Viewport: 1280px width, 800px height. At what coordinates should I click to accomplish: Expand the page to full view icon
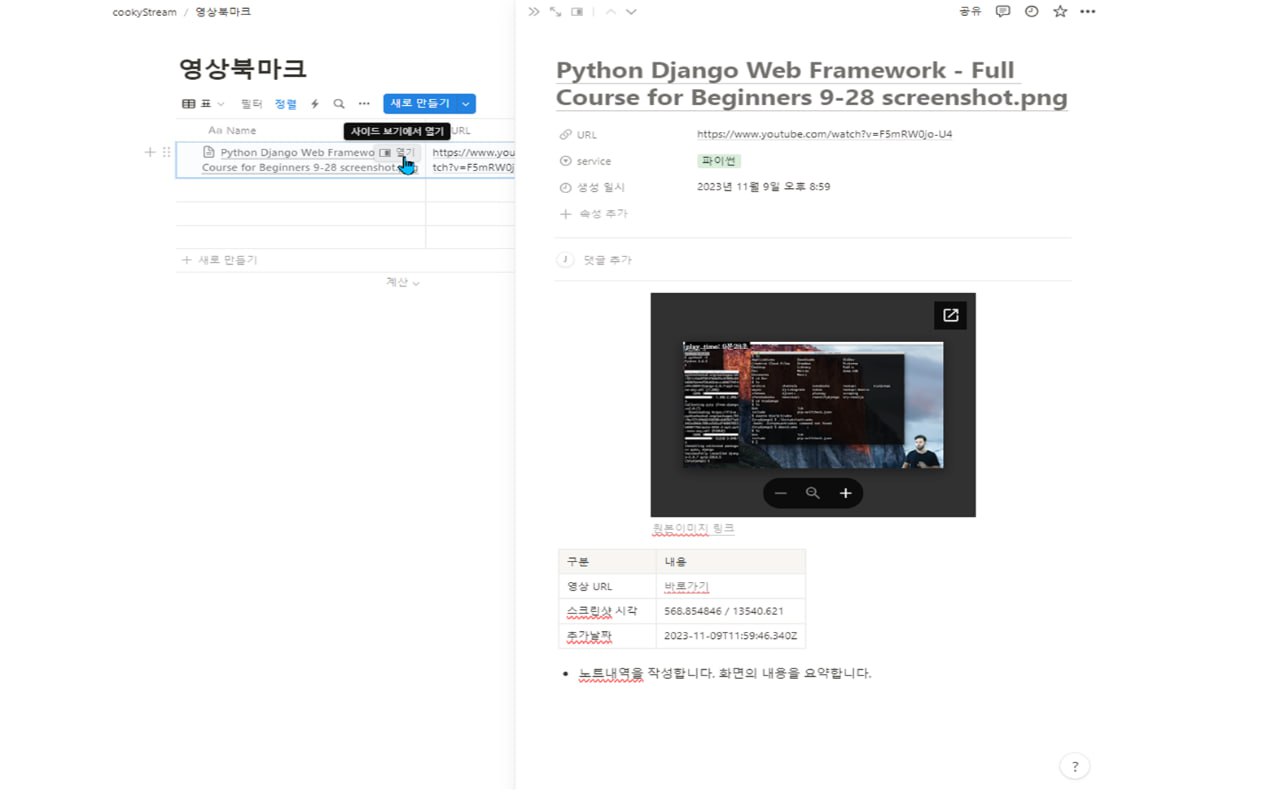pos(555,11)
